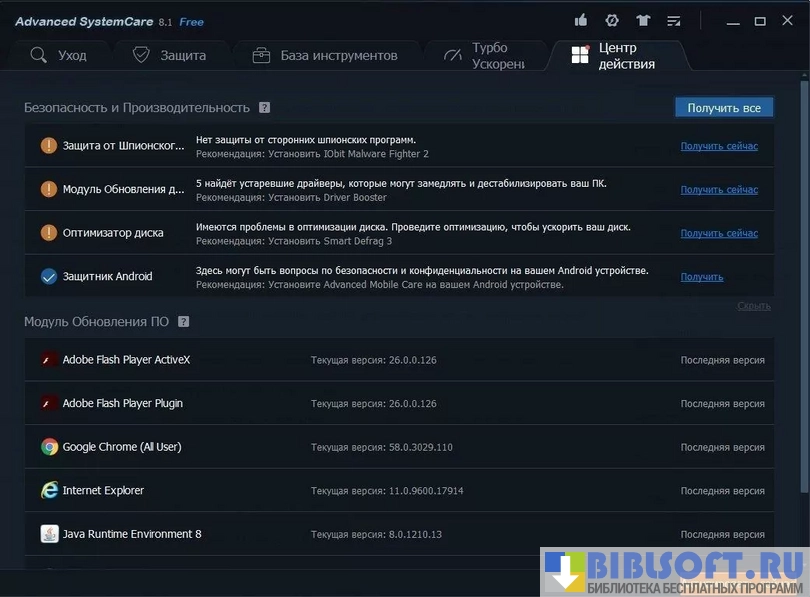This screenshot has width=810, height=597.
Task: Click the help icon beside Безопасность и Производительность
Action: (x=264, y=108)
